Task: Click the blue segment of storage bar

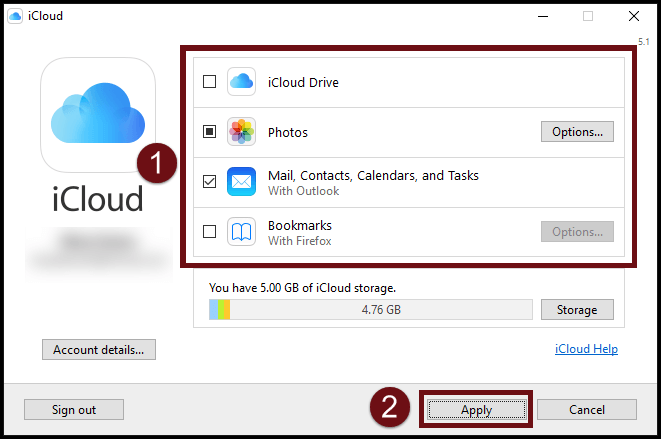Action: (214, 310)
